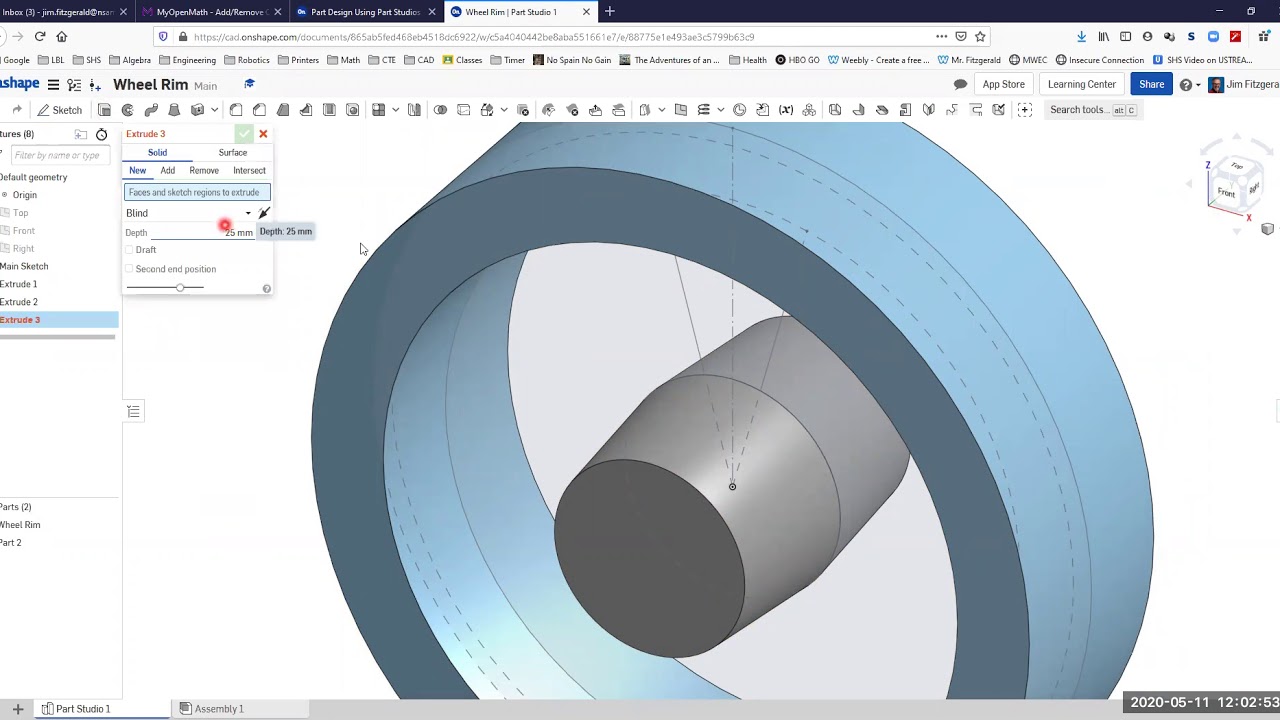Click the Depth value field
This screenshot has width=1280, height=720.
pos(203,232)
